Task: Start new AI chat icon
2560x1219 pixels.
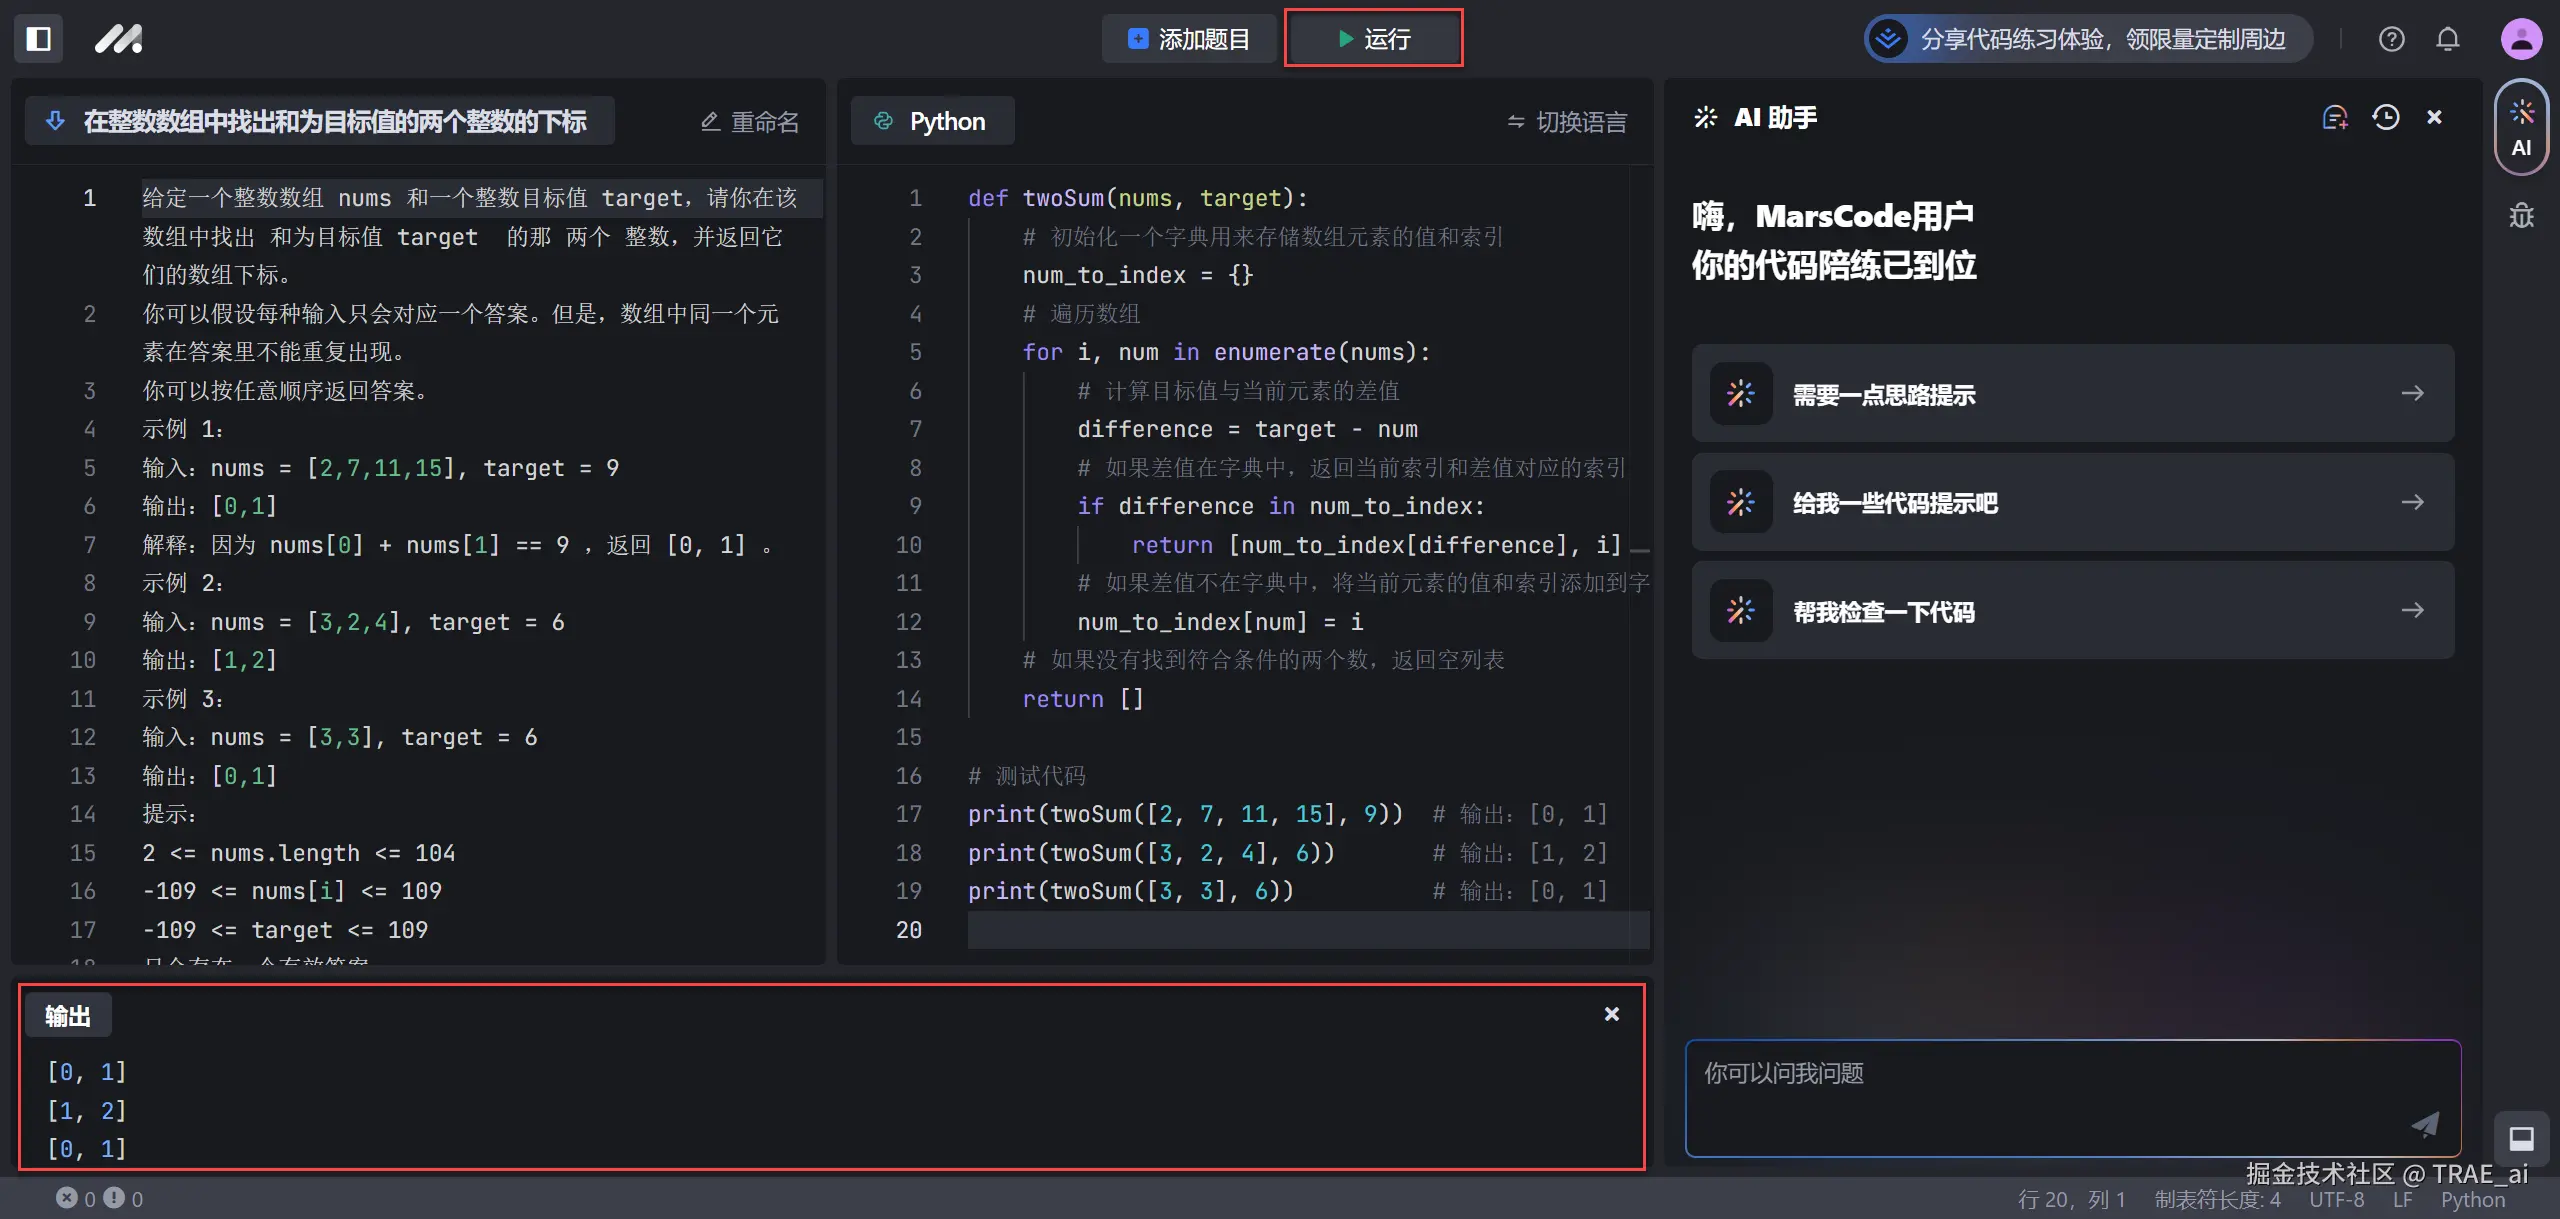Action: click(x=2334, y=118)
